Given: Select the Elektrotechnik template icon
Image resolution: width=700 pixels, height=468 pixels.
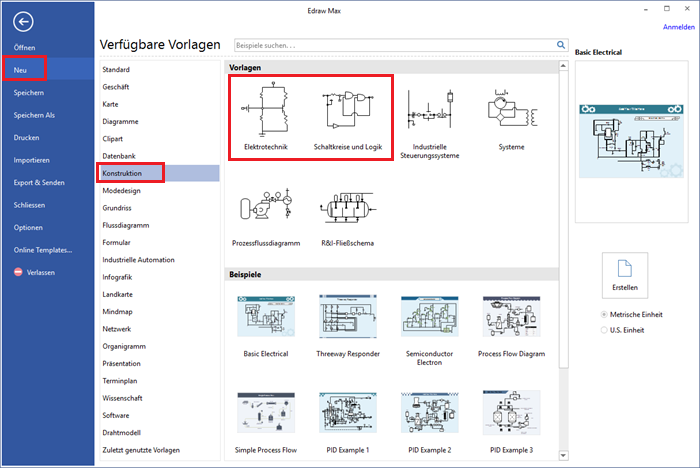Looking at the screenshot, I should coord(266,108).
